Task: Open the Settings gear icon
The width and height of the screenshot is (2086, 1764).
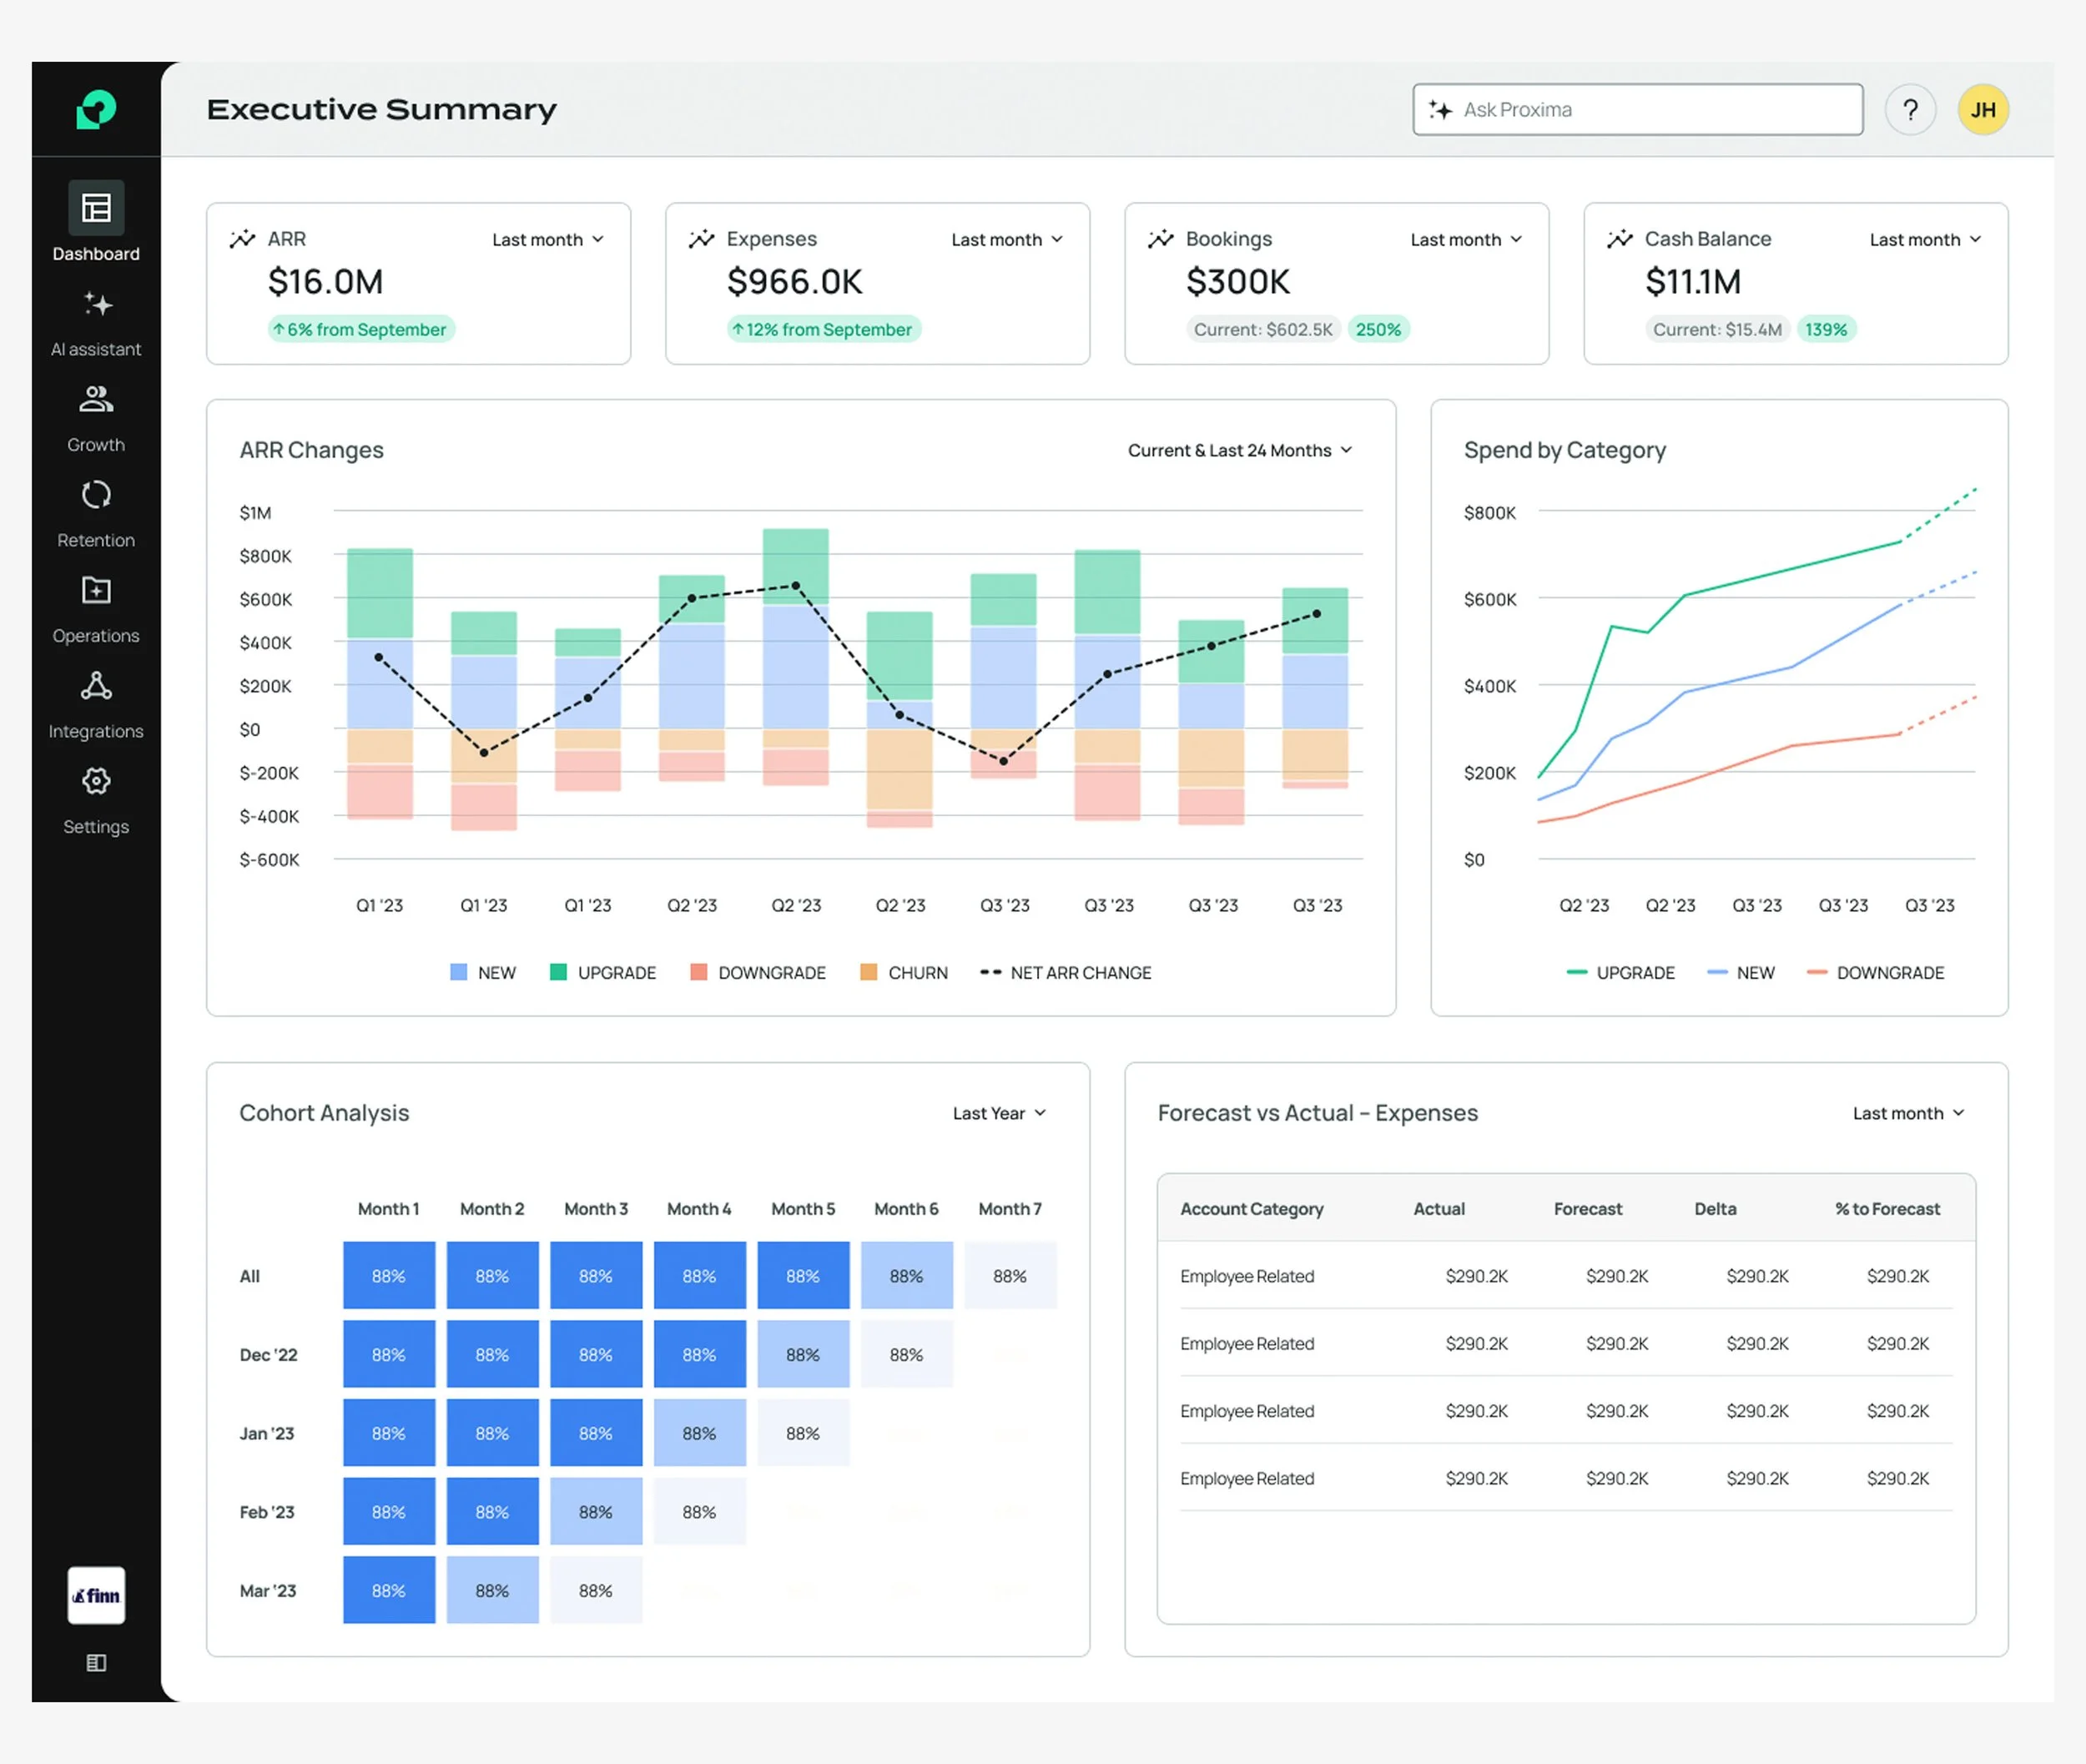Action: click(x=96, y=781)
